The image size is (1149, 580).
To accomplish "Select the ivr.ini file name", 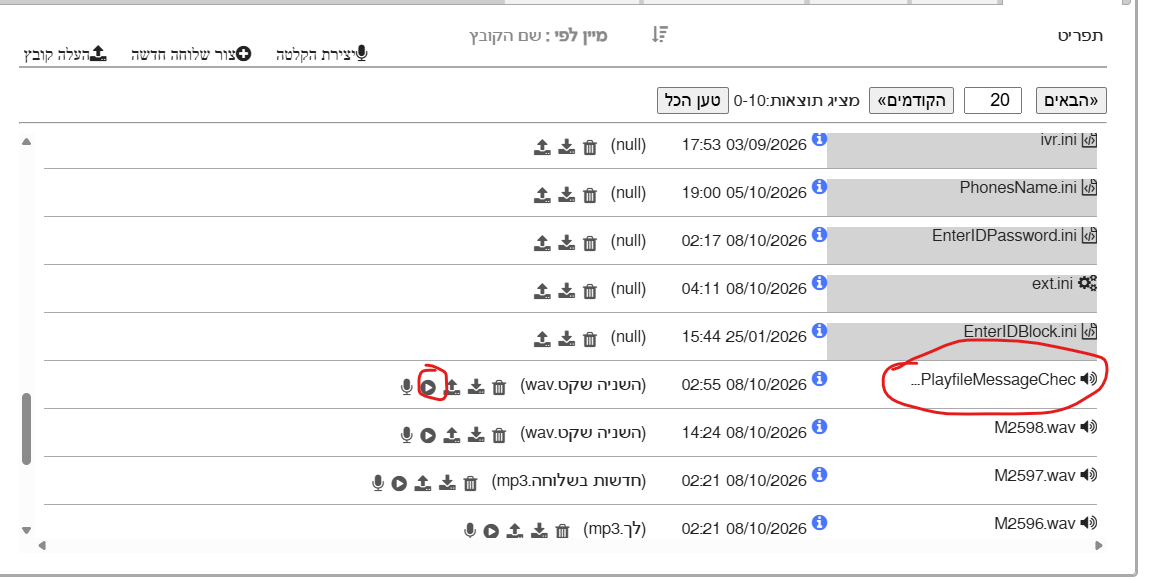I will point(1058,139).
